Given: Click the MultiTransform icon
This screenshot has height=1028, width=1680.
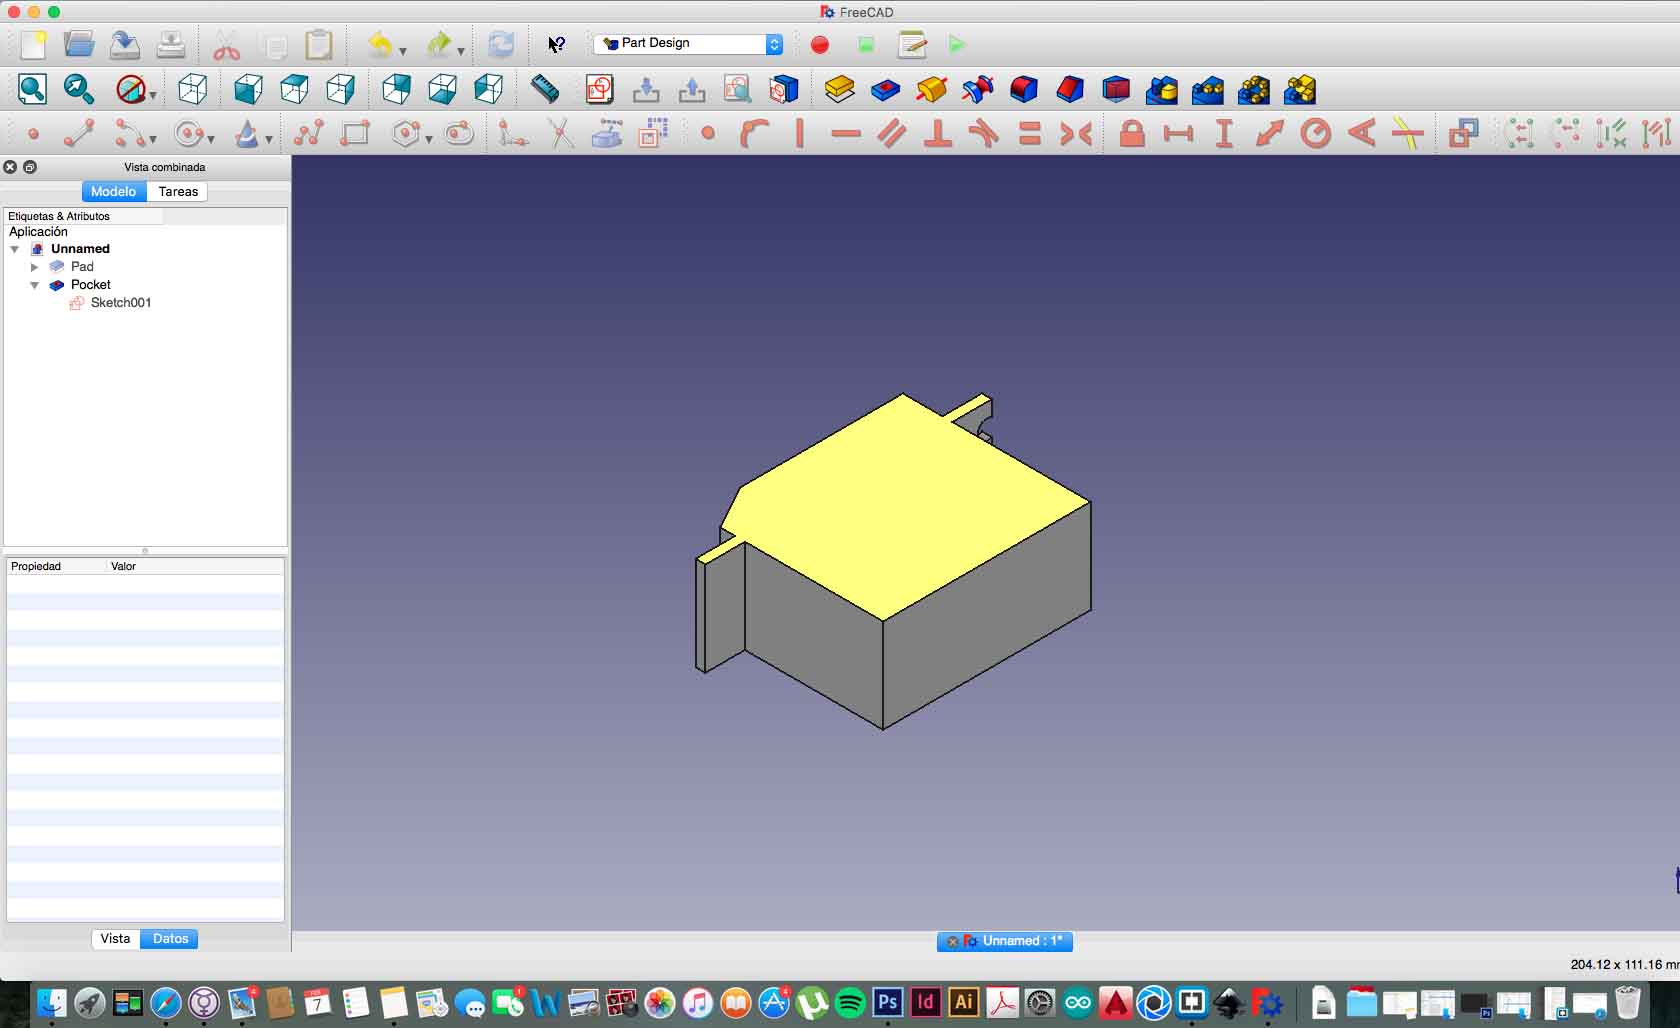Looking at the screenshot, I should tap(1299, 89).
